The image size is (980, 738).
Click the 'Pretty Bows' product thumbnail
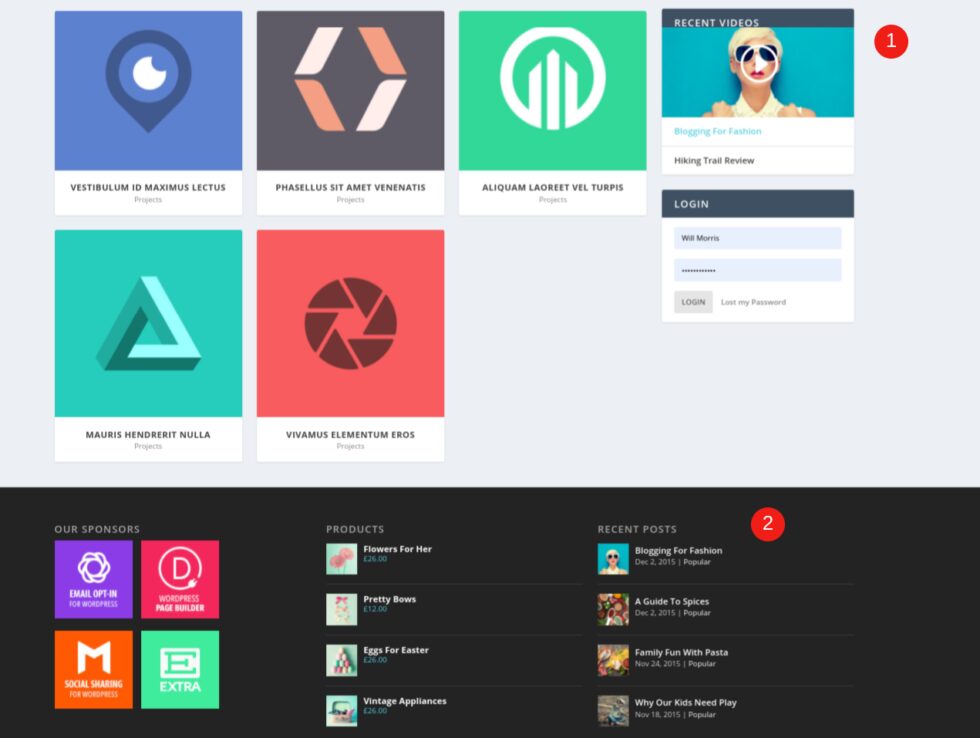click(x=341, y=608)
